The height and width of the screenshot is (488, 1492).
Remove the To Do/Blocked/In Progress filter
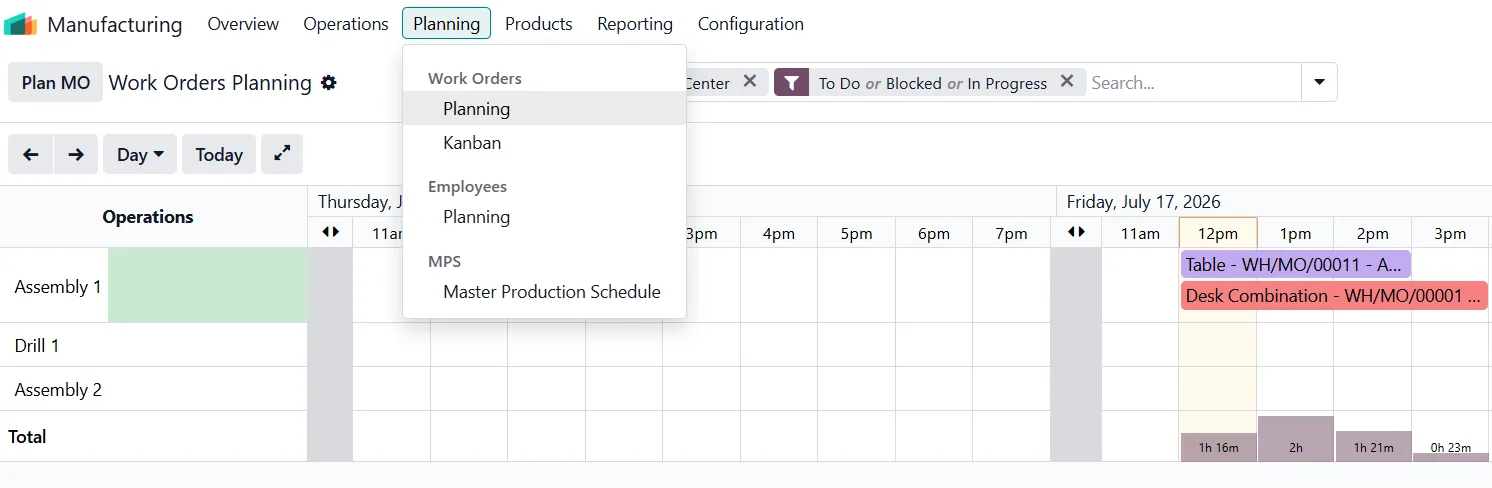1067,82
